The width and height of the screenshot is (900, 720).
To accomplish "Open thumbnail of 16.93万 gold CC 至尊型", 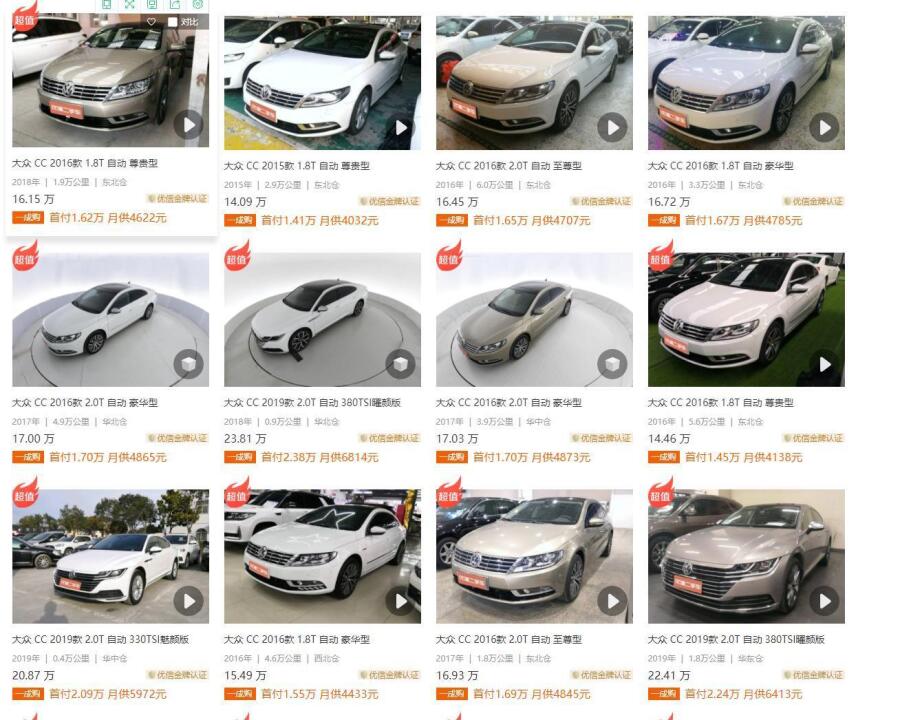I will 534,556.
